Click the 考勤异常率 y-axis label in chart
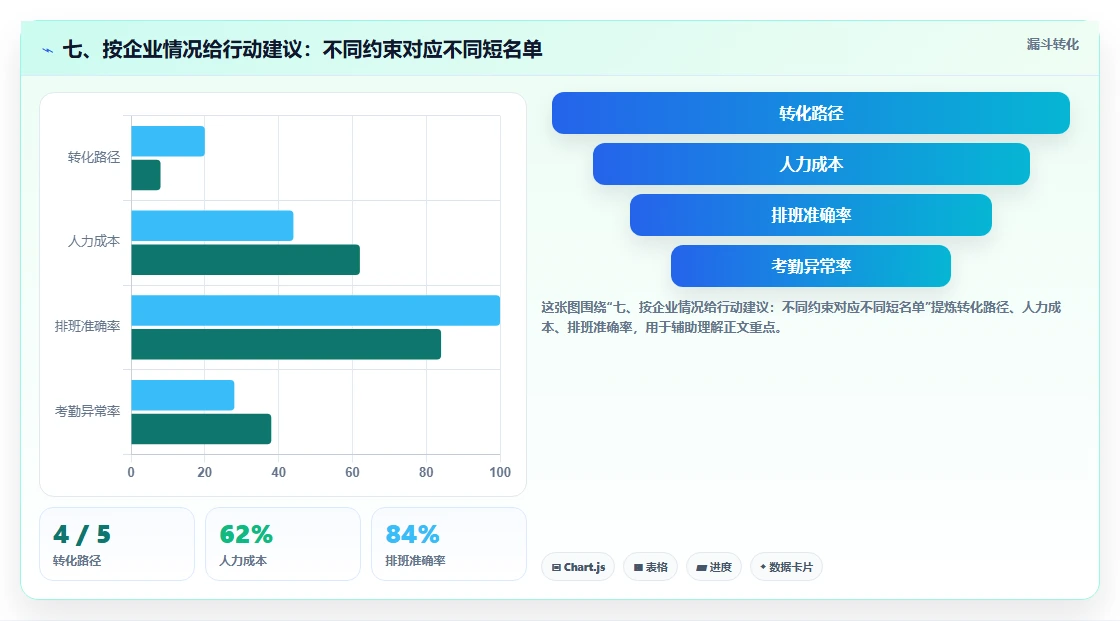Screen dimensions: 1120x621 pos(87,411)
